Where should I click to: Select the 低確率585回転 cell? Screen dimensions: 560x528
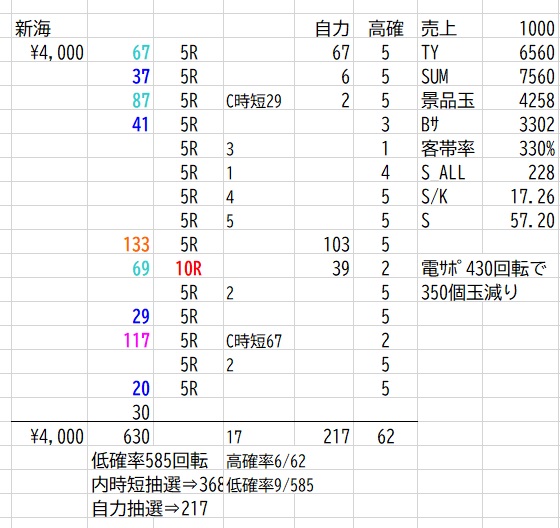point(150,460)
